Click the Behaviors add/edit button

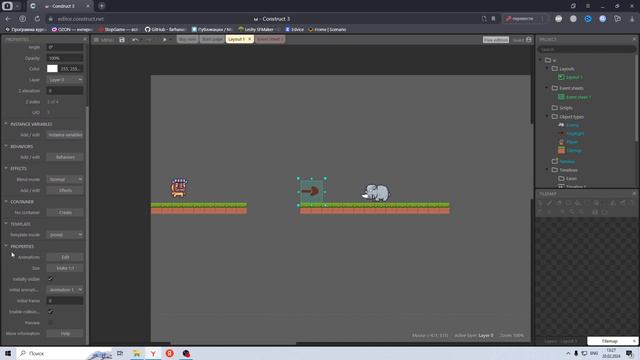[65, 157]
